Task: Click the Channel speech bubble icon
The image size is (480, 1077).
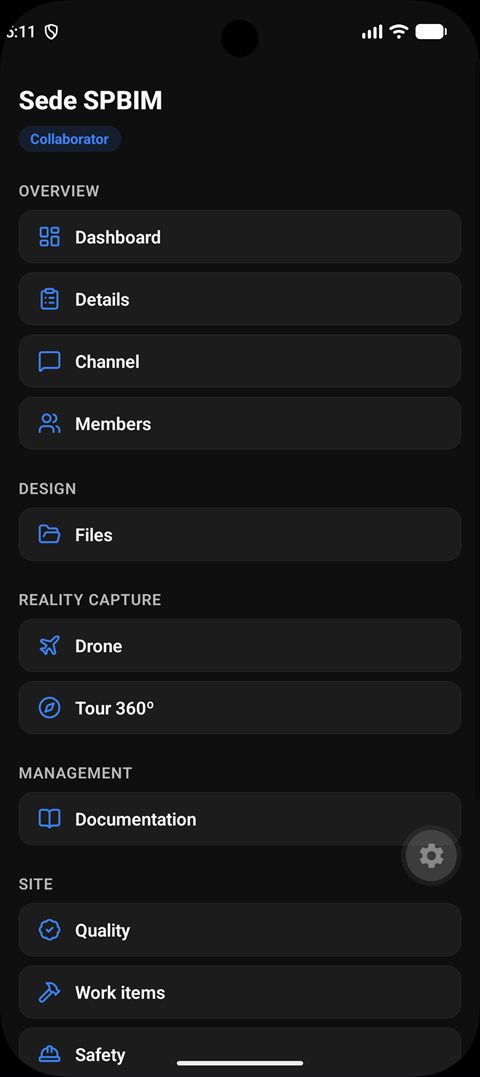Action: click(x=49, y=361)
